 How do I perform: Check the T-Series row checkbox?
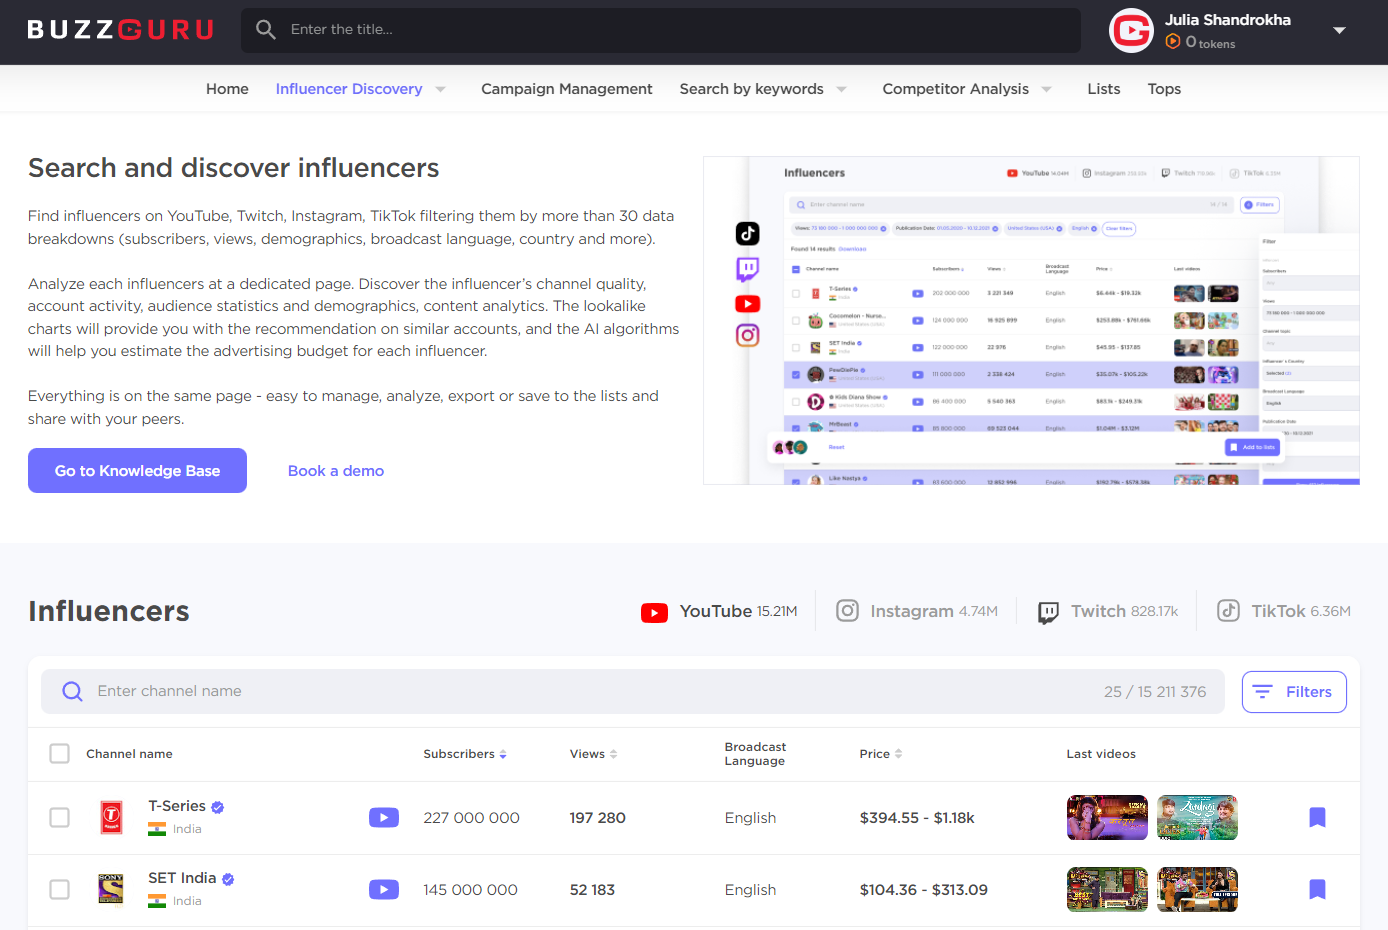tap(60, 818)
